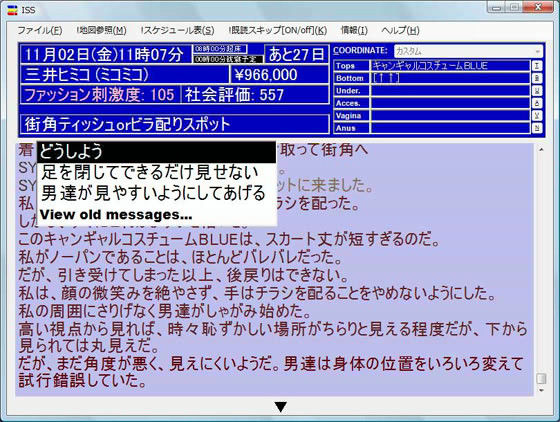Click the last line 試行錯誤していた。
Image resolution: width=560 pixels, height=422 pixels.
[83, 380]
